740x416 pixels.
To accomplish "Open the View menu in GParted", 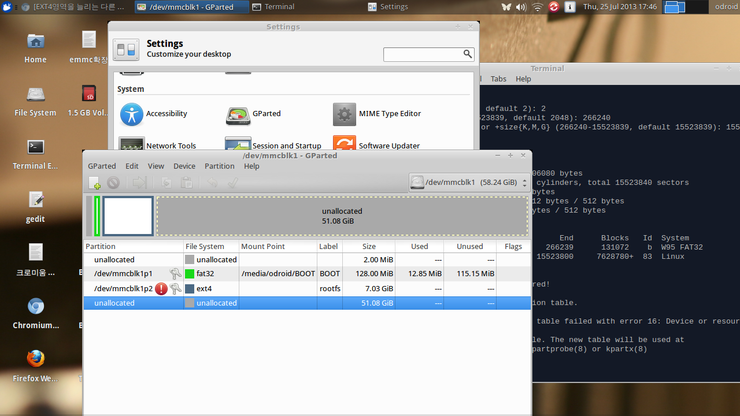I will tap(156, 166).
